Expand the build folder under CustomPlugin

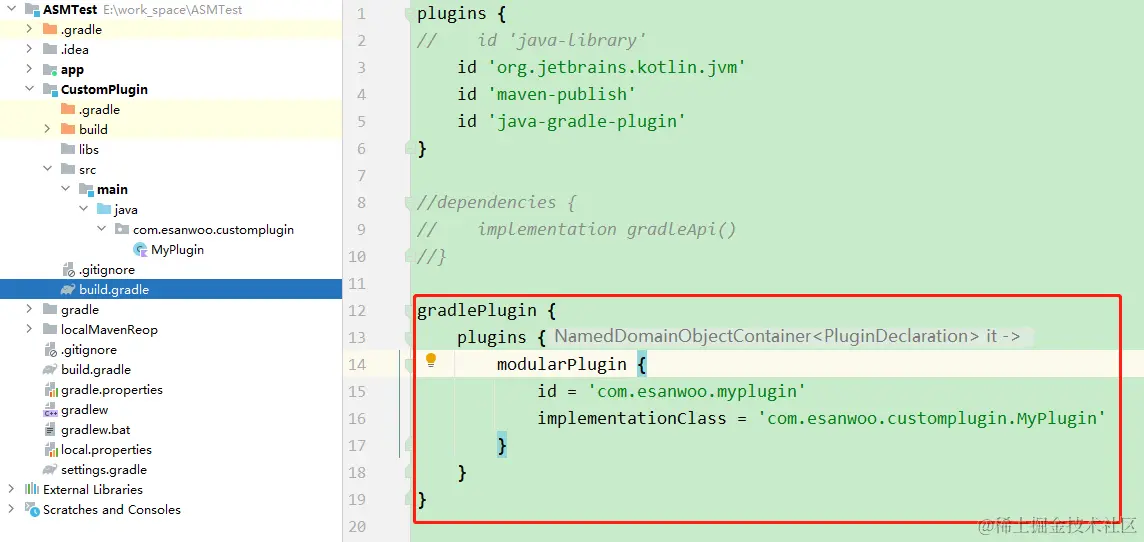pyautogui.click(x=47, y=129)
